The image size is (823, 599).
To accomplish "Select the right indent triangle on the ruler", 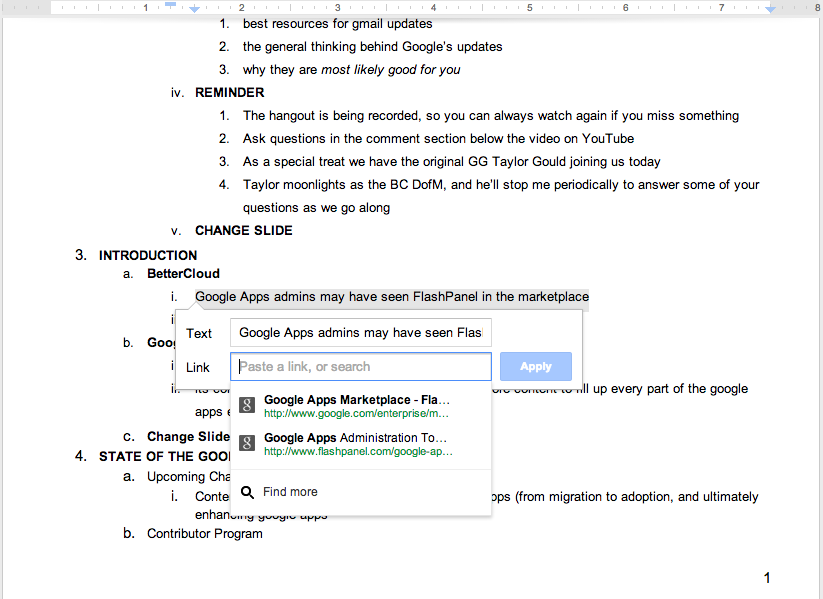I will tap(770, 9).
